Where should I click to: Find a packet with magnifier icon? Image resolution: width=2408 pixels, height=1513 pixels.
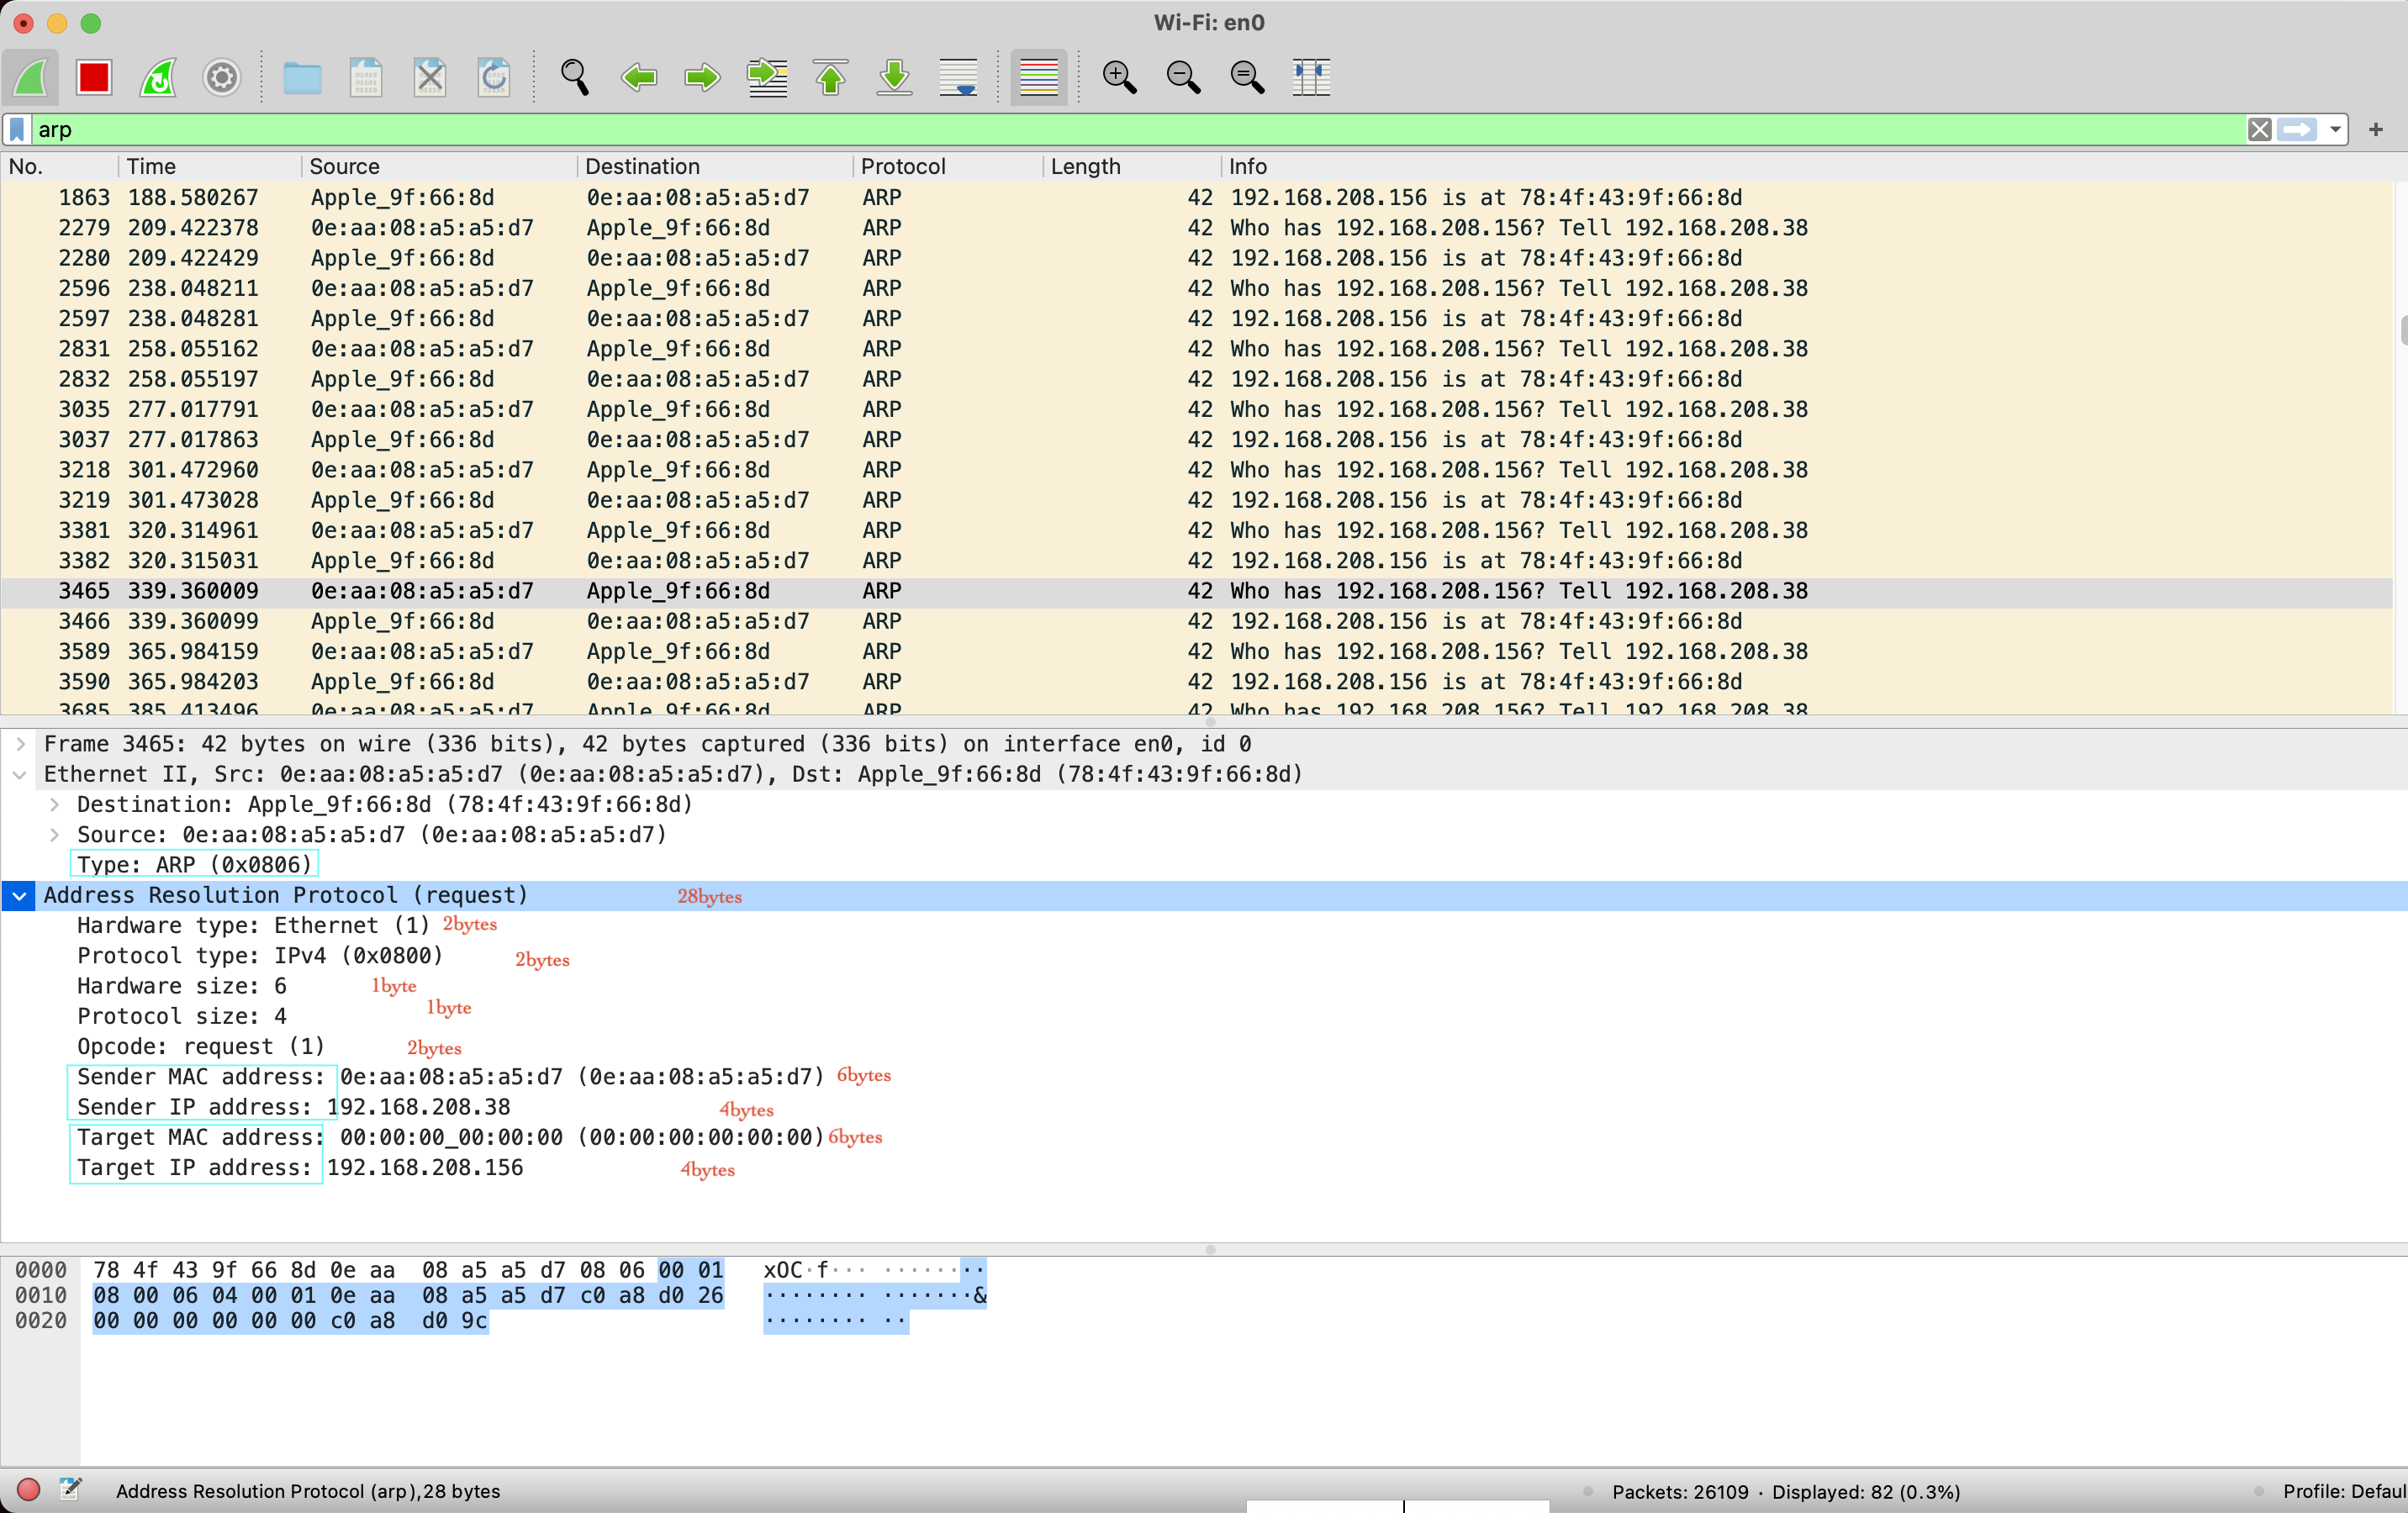click(575, 77)
